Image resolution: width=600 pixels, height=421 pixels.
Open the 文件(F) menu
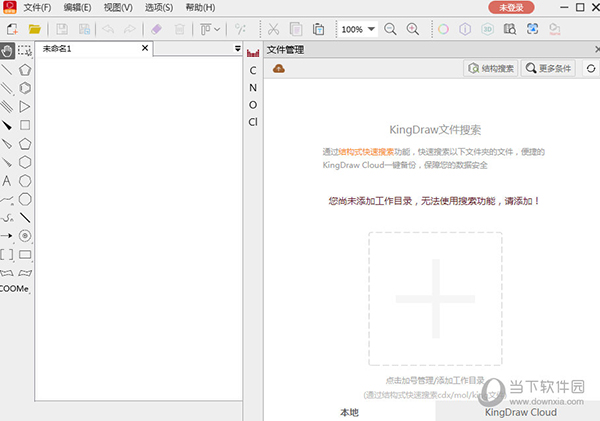pos(37,8)
